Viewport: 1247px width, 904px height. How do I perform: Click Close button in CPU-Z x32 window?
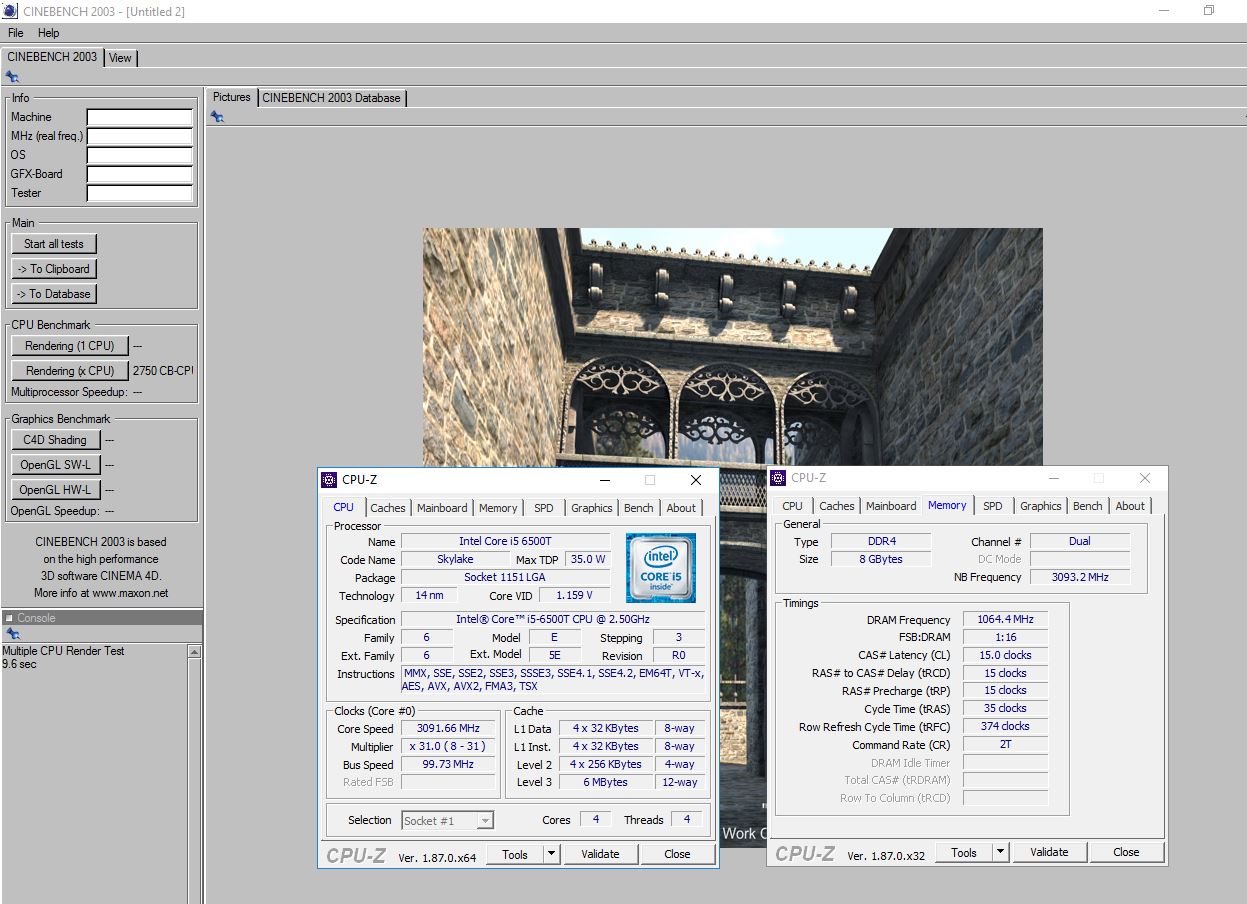pyautogui.click(x=1126, y=852)
